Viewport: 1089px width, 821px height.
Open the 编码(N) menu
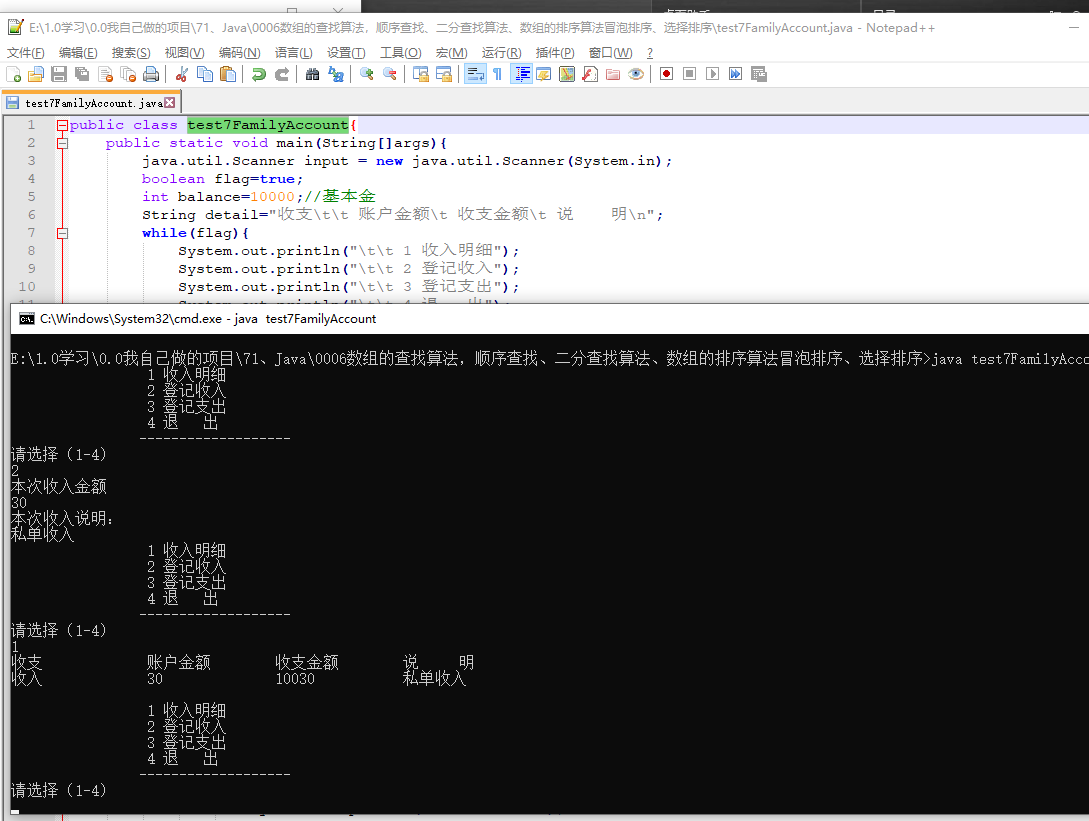(240, 53)
